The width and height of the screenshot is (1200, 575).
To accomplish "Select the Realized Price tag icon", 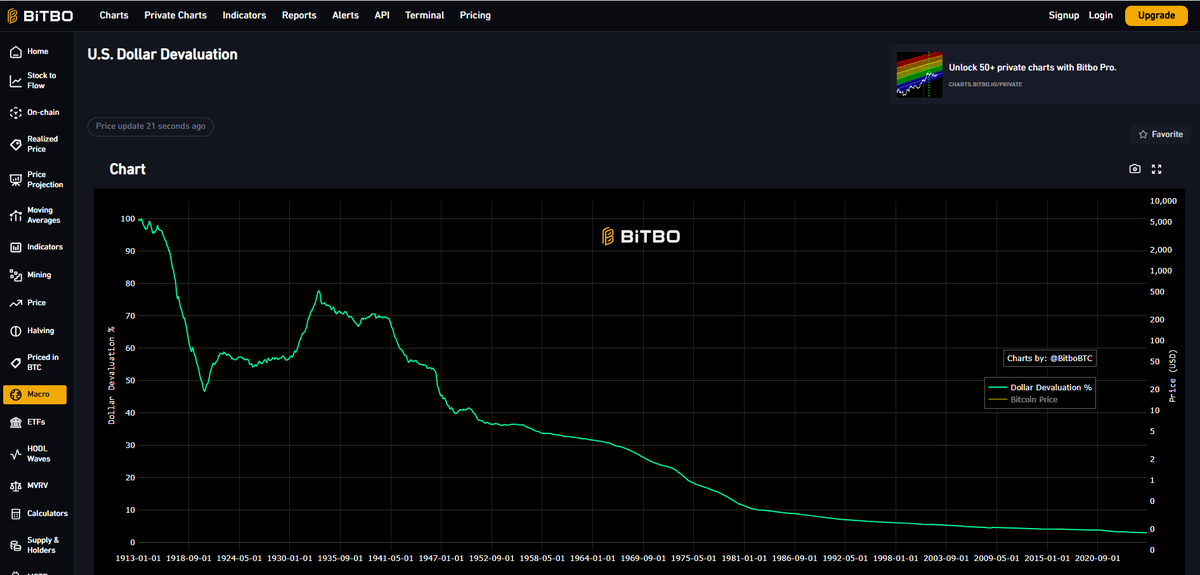I will tap(15, 144).
